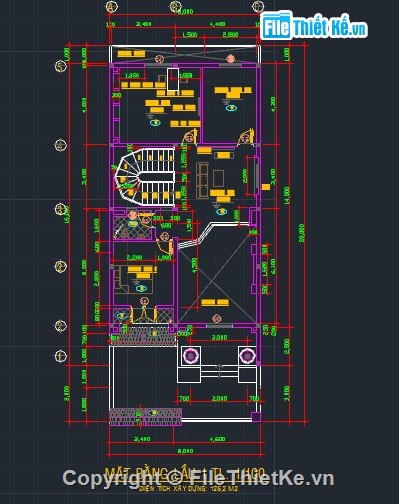This screenshot has height=504, width=399.
Task: Click the 'DIỆN TÍCH XÂY DỰNG: 126,2 M2' note
Action: point(189,489)
